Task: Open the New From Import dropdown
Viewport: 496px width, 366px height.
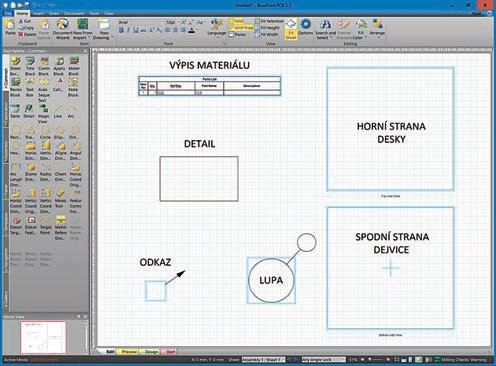Action: pyautogui.click(x=82, y=29)
